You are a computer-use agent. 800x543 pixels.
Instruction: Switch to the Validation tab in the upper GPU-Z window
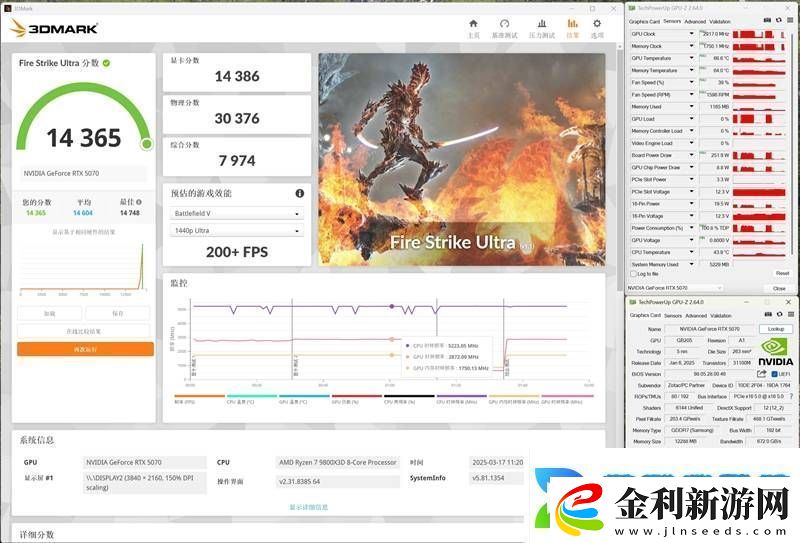(720, 21)
